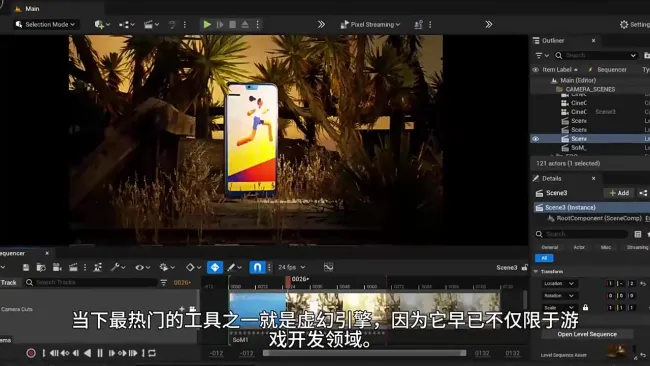Expand hidden toolbar items before Pixel Streaming
The height and width of the screenshot is (366, 650).
(321, 24)
